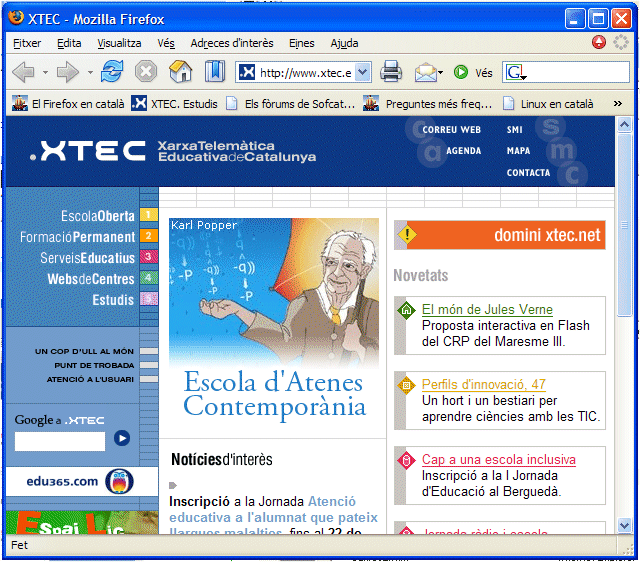640x562 pixels.
Task: Click the yellow diamond icon by Perfils d'innovació
Action: [x=406, y=385]
